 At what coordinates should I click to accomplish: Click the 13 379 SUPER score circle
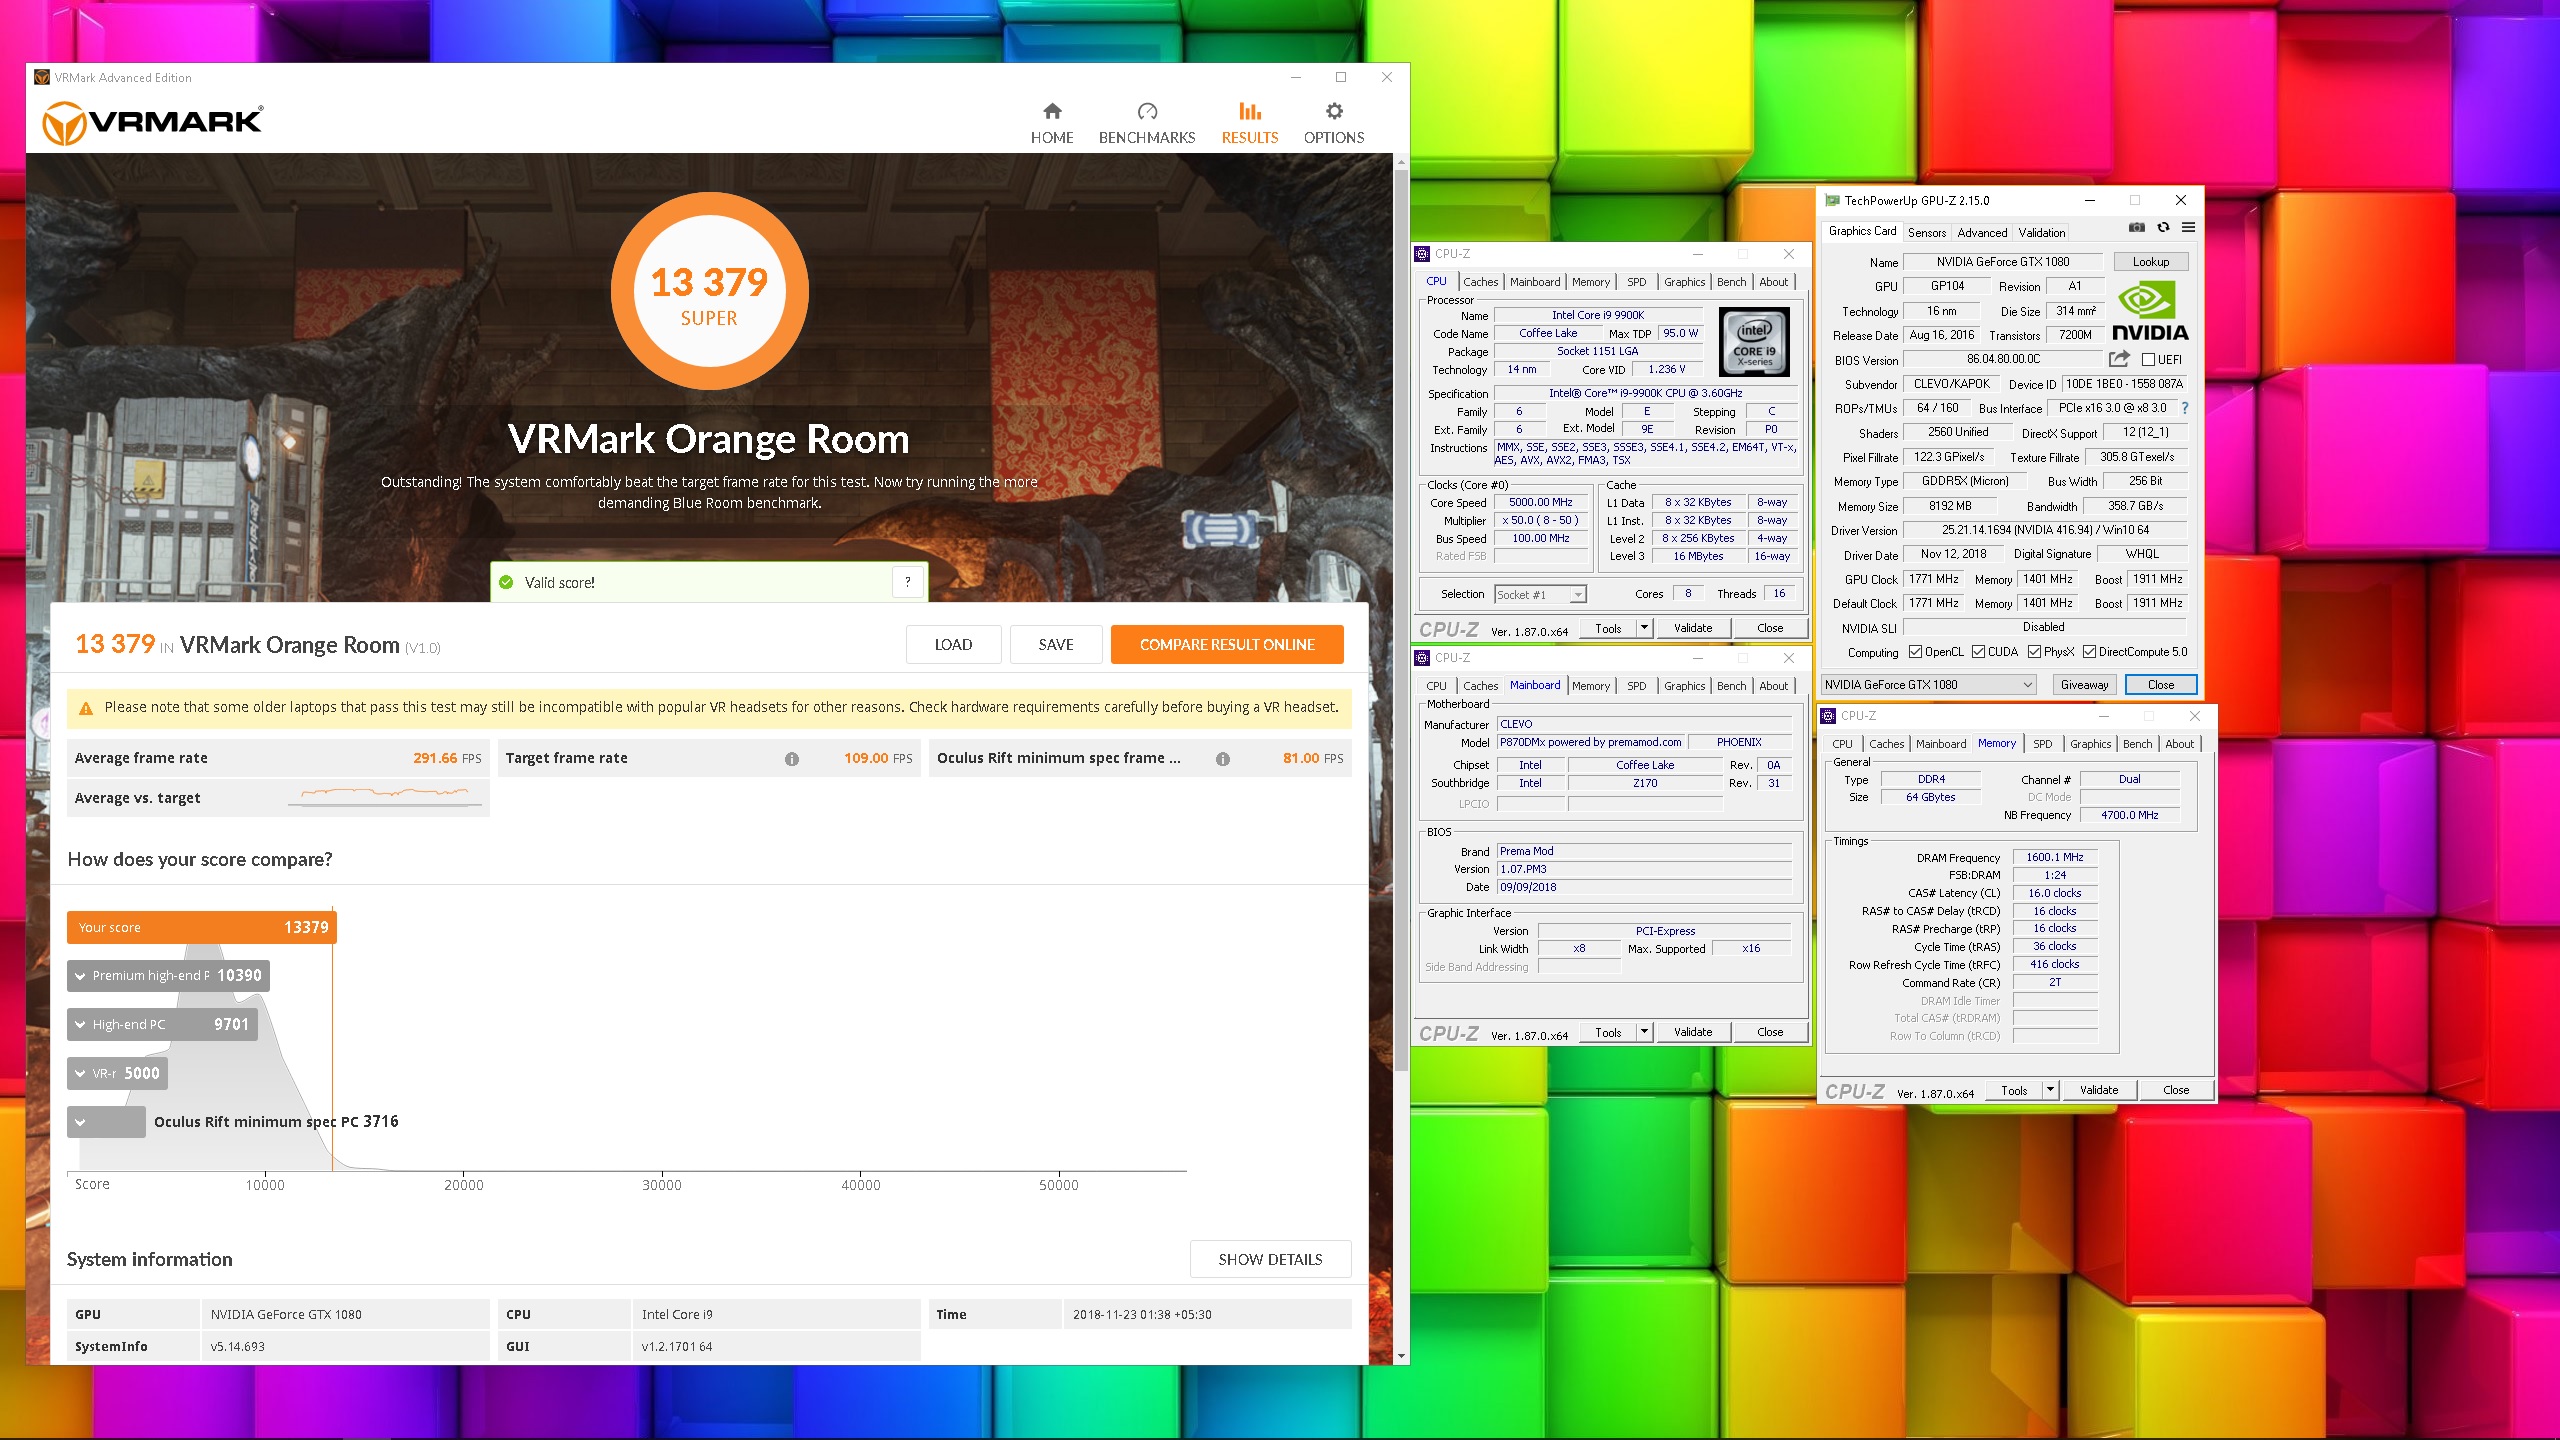709,291
